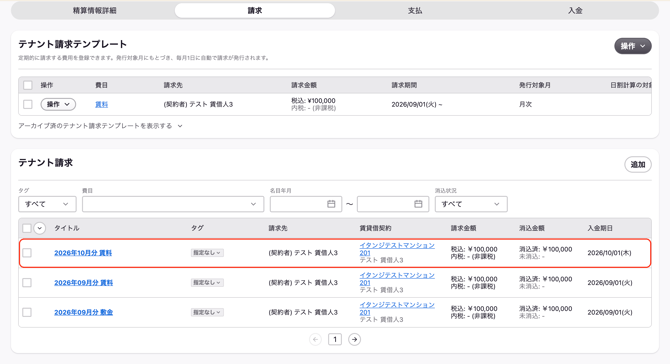Image resolution: width=670 pixels, height=364 pixels.
Task: Open the start date calendar icon
Action: (x=331, y=204)
